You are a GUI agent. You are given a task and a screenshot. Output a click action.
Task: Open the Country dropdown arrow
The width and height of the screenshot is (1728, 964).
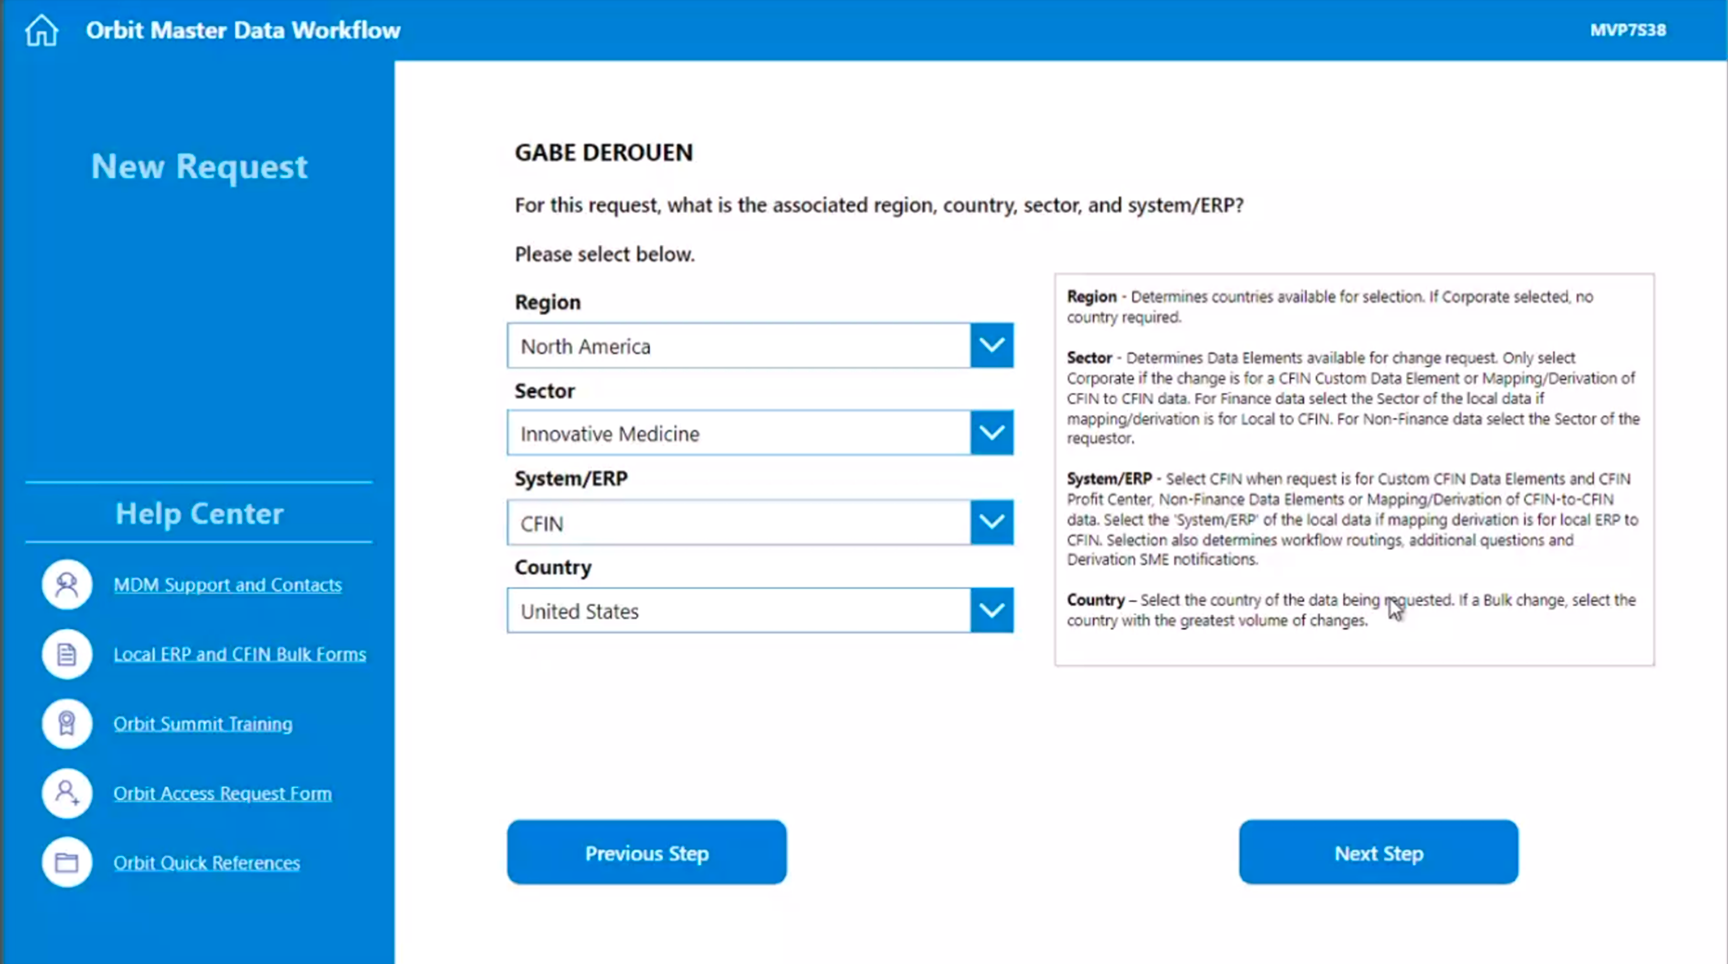[x=991, y=611]
